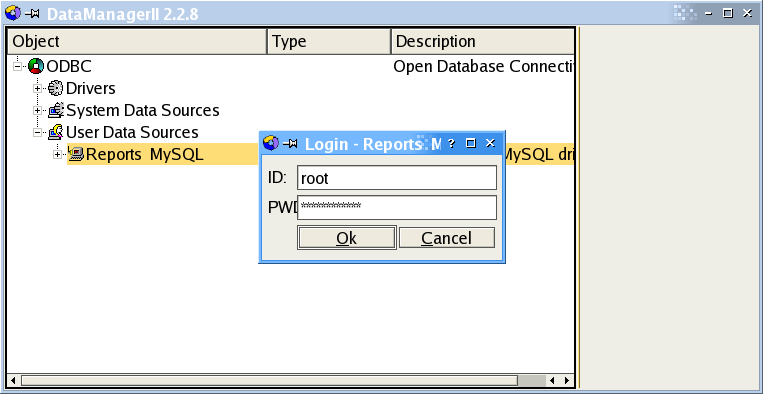
Task: Click the Cancel button in Login dialog
Action: [447, 238]
